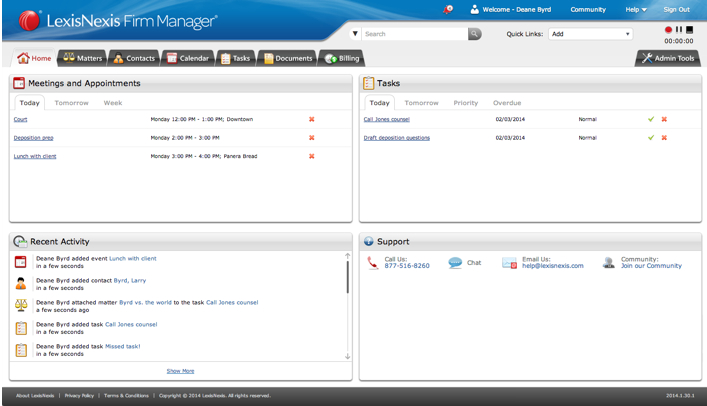Show Tomorrow's meetings and appointments
Image resolution: width=707 pixels, height=406 pixels.
point(72,103)
